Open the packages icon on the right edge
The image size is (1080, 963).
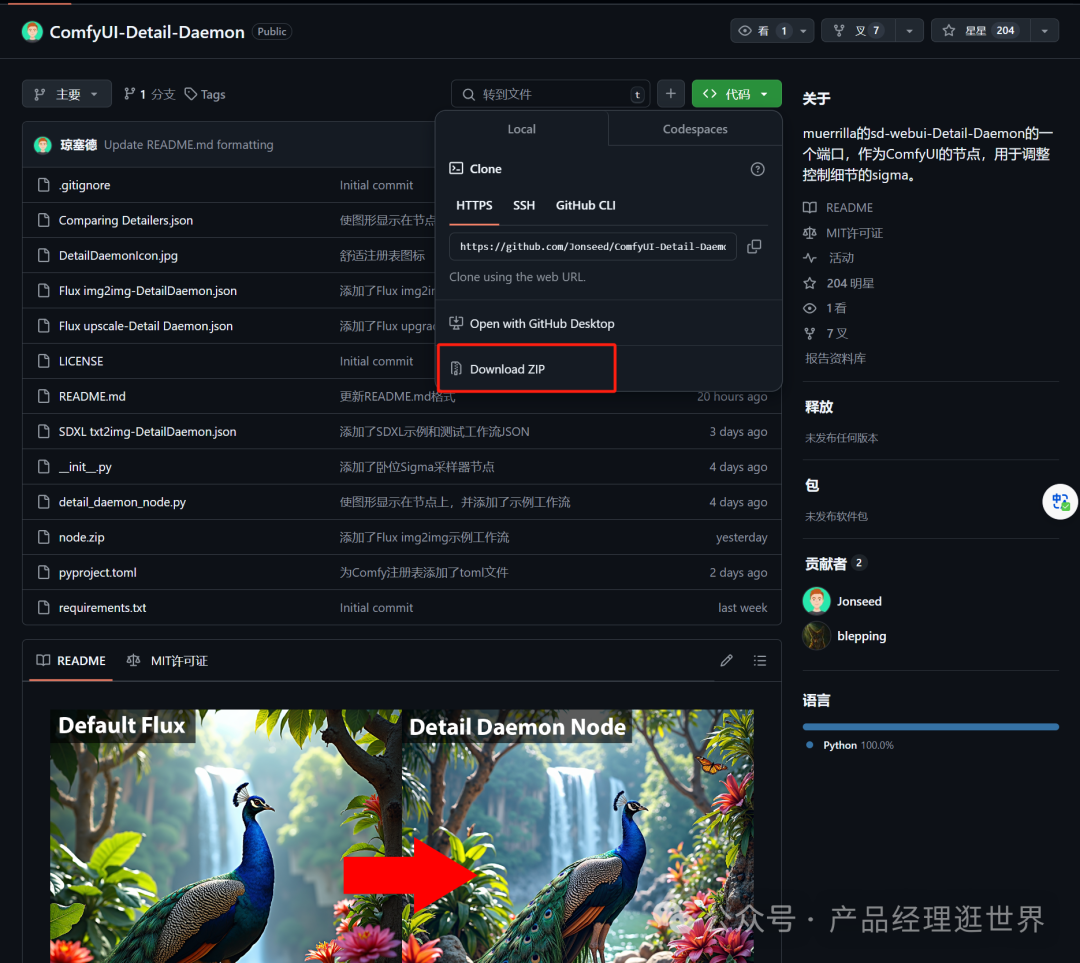(x=1060, y=501)
